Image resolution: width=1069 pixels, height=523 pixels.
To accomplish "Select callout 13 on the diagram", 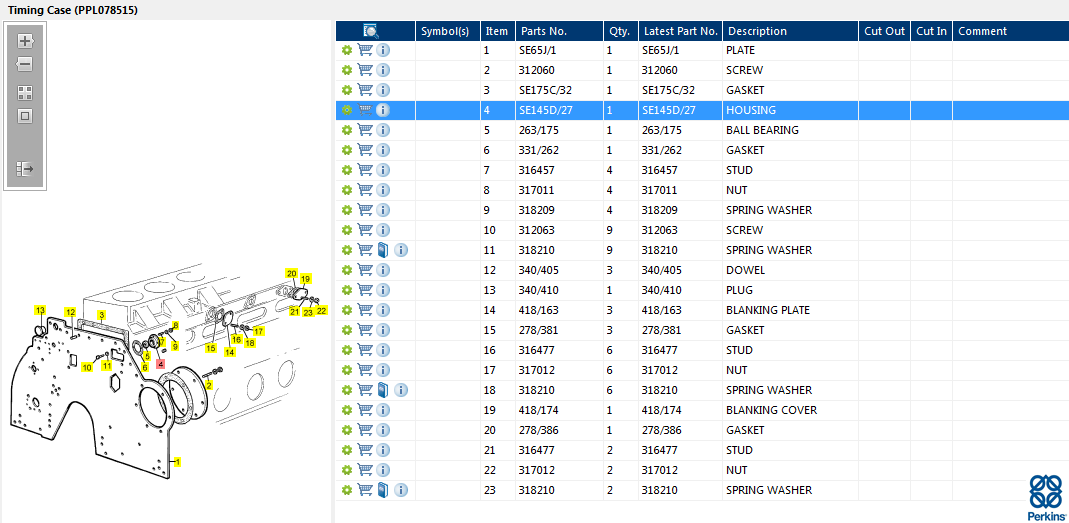I will point(40,310).
